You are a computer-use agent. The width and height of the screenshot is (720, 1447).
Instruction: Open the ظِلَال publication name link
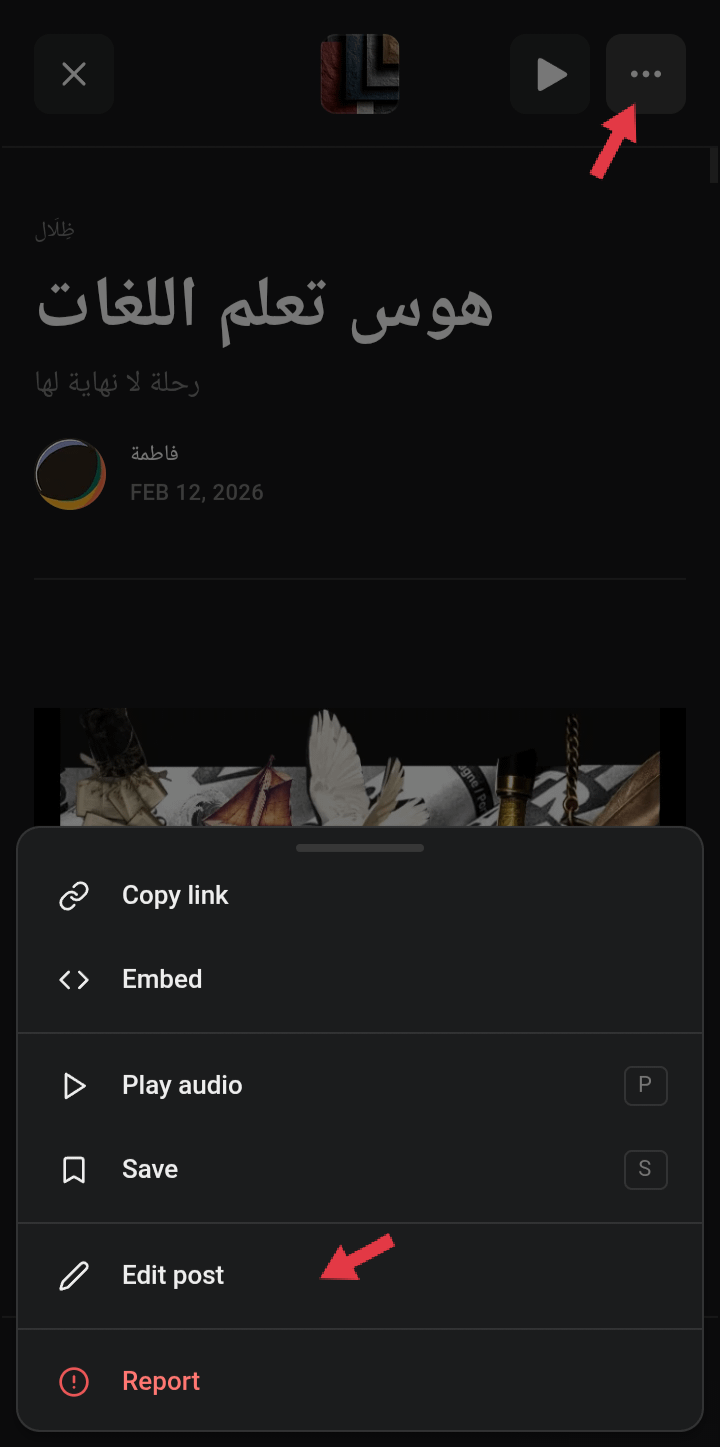[54, 229]
